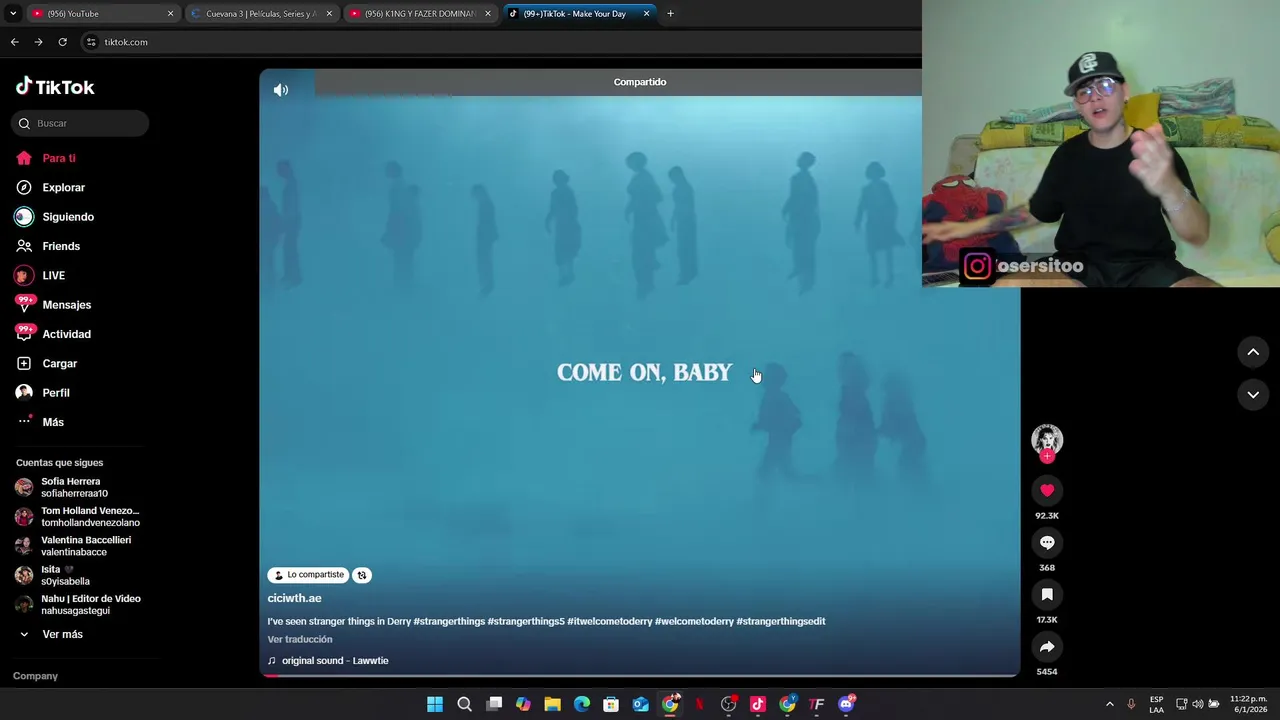Open the ciciwth.ae username link

[294, 598]
